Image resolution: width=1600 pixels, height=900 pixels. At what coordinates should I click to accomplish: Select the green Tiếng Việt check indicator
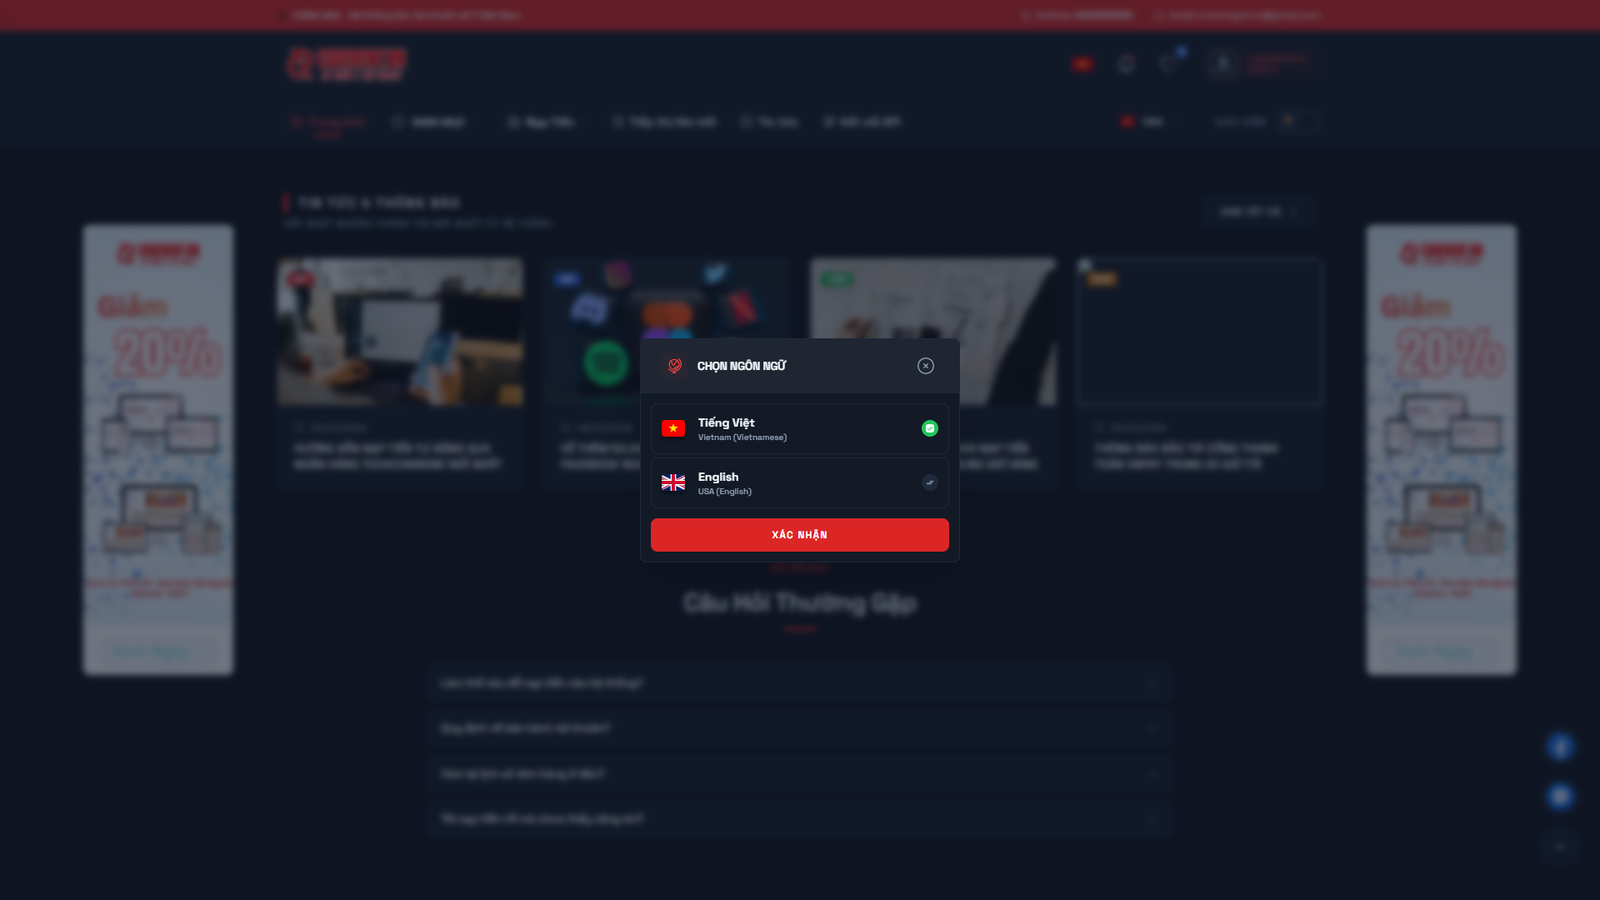click(929, 428)
